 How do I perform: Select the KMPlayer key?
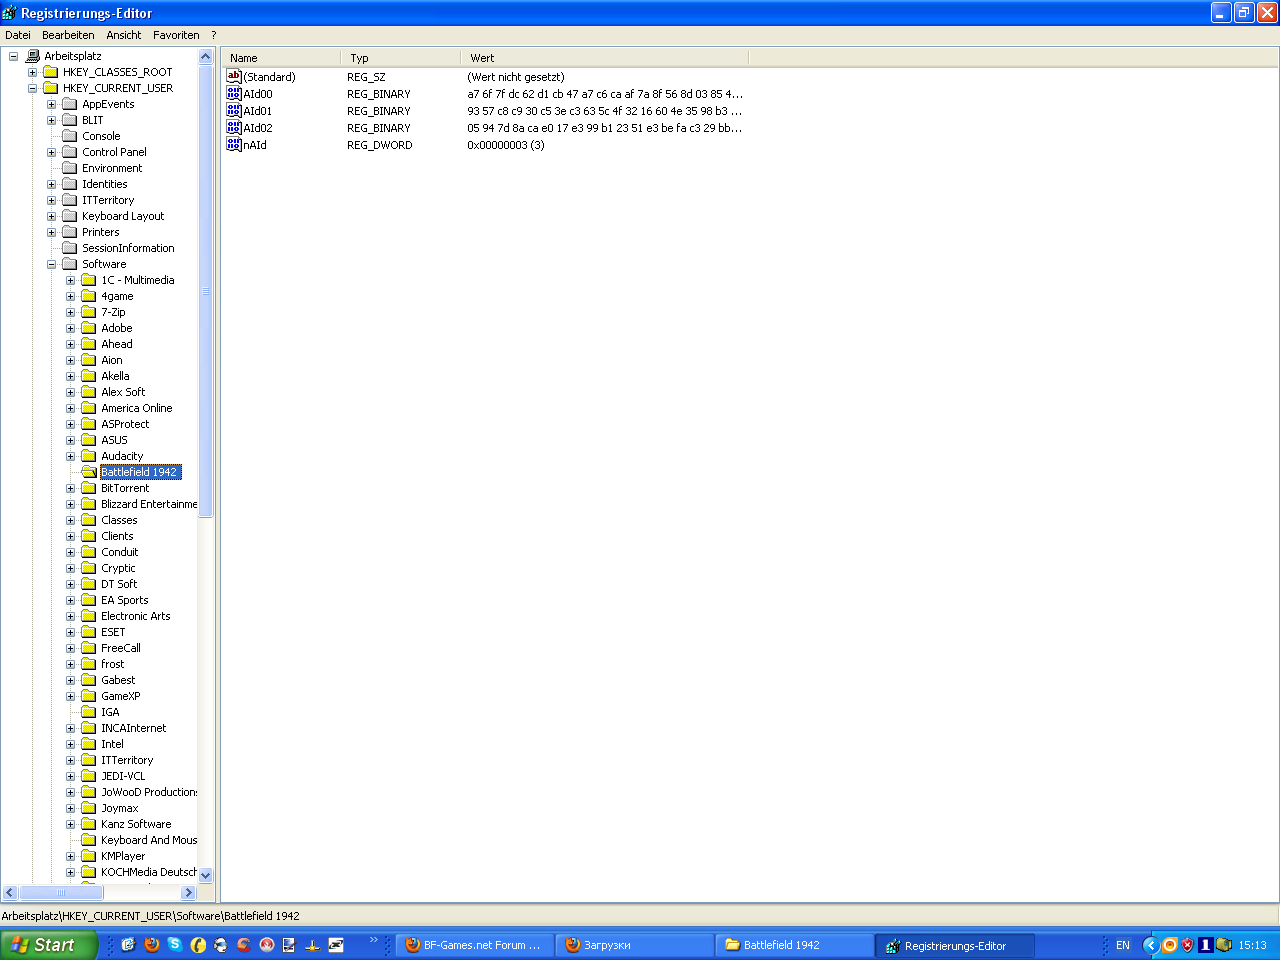[123, 856]
